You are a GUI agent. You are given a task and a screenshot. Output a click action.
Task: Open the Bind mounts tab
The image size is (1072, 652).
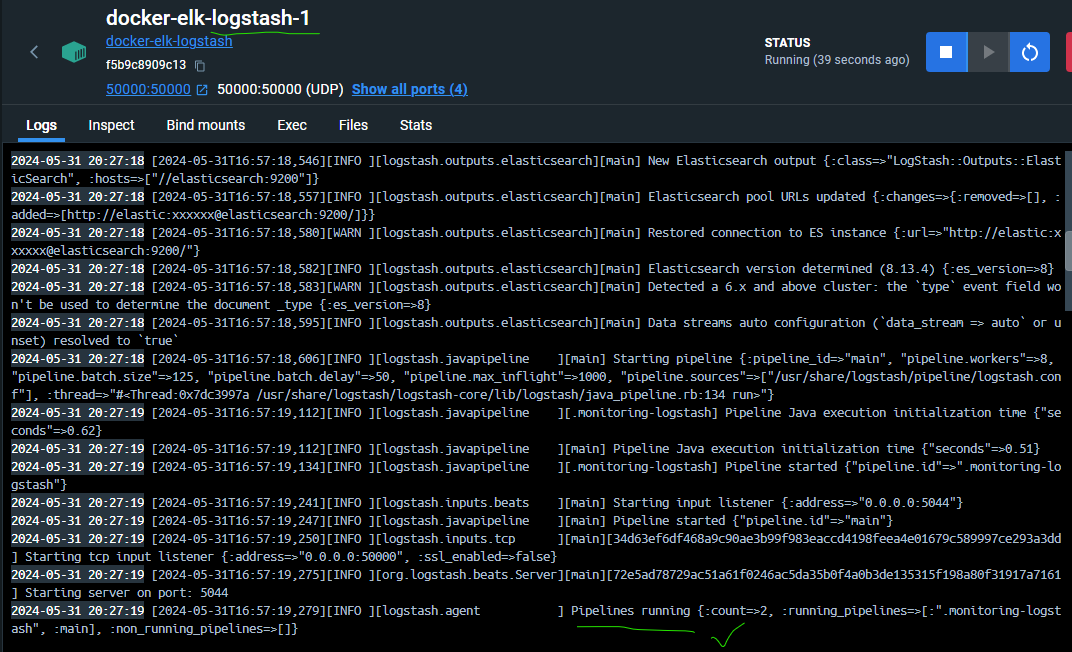(206, 125)
